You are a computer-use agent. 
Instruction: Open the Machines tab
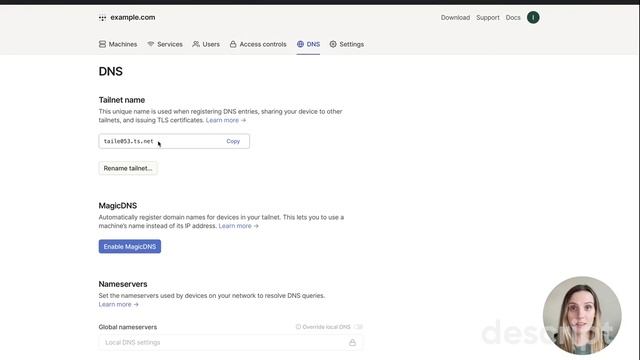[118, 44]
